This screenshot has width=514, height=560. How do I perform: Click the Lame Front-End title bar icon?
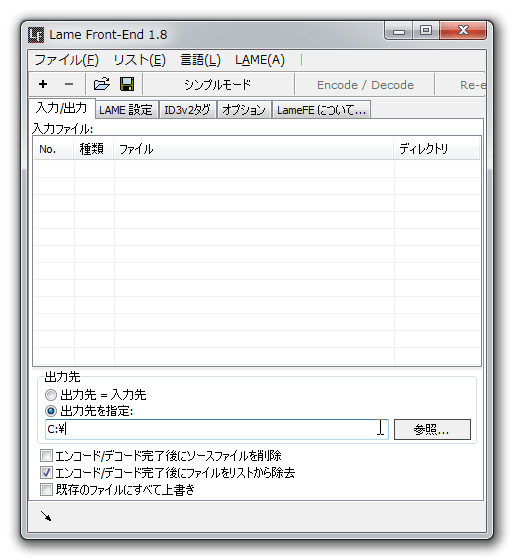36,35
